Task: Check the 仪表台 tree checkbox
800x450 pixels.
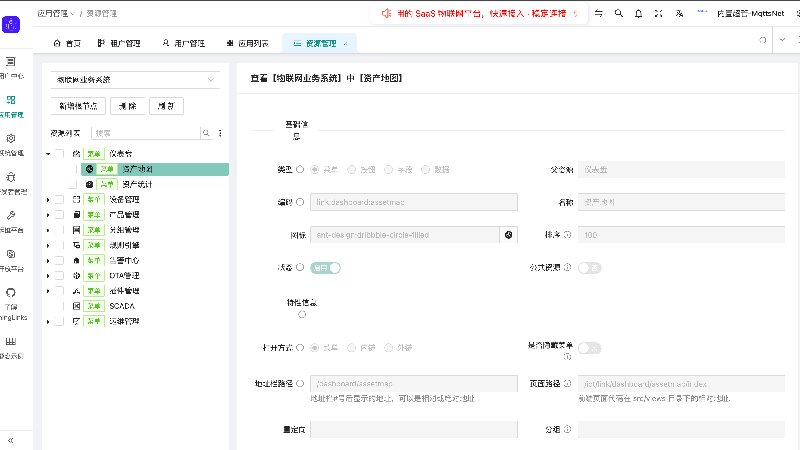Action: (x=60, y=154)
